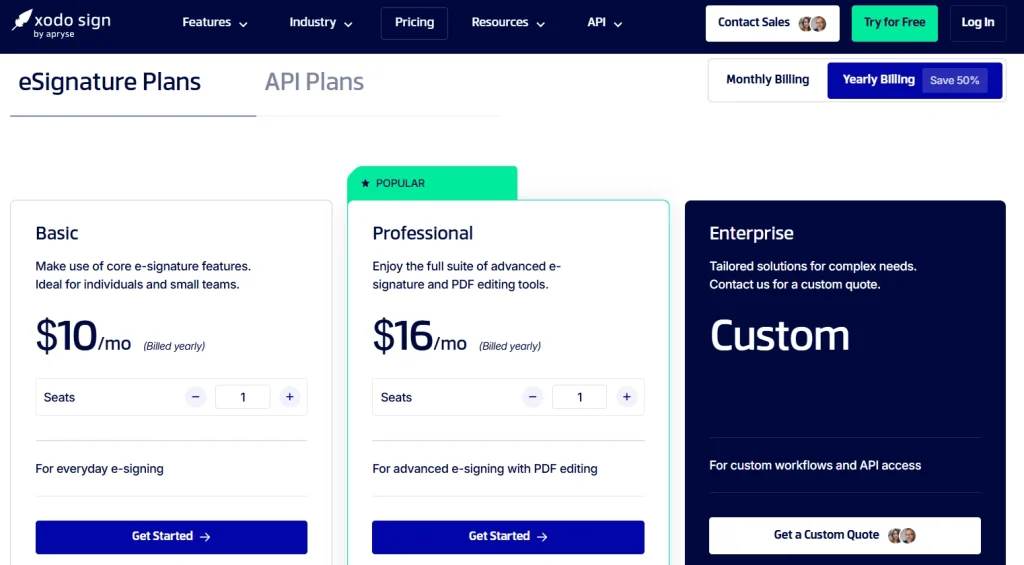Click the Save 50% badge
The height and width of the screenshot is (565, 1024).
pyautogui.click(x=954, y=80)
